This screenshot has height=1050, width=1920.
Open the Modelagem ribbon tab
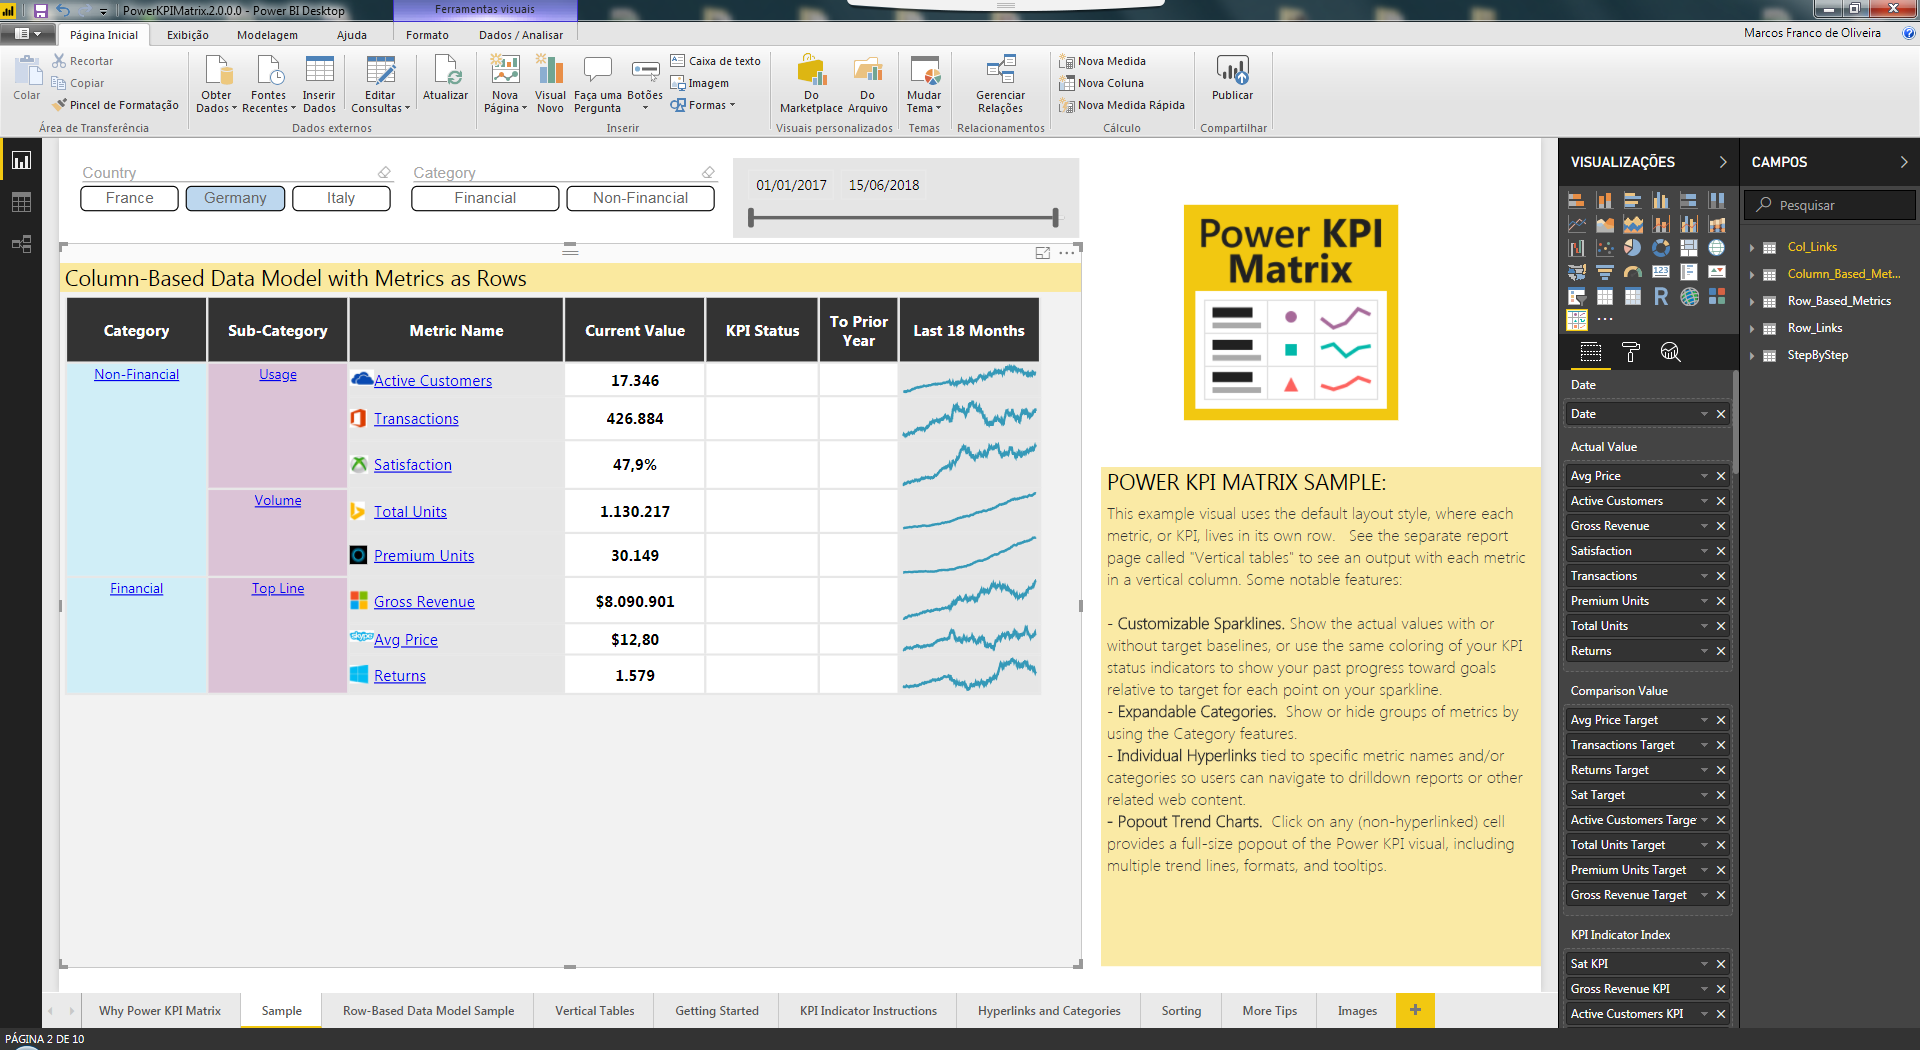point(267,35)
